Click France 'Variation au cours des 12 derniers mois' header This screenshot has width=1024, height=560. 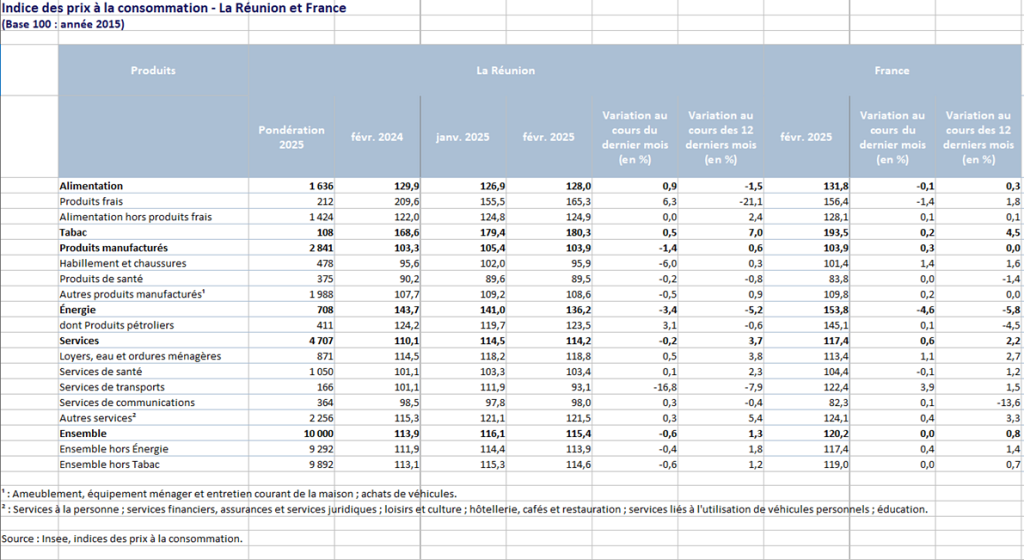[x=978, y=137]
